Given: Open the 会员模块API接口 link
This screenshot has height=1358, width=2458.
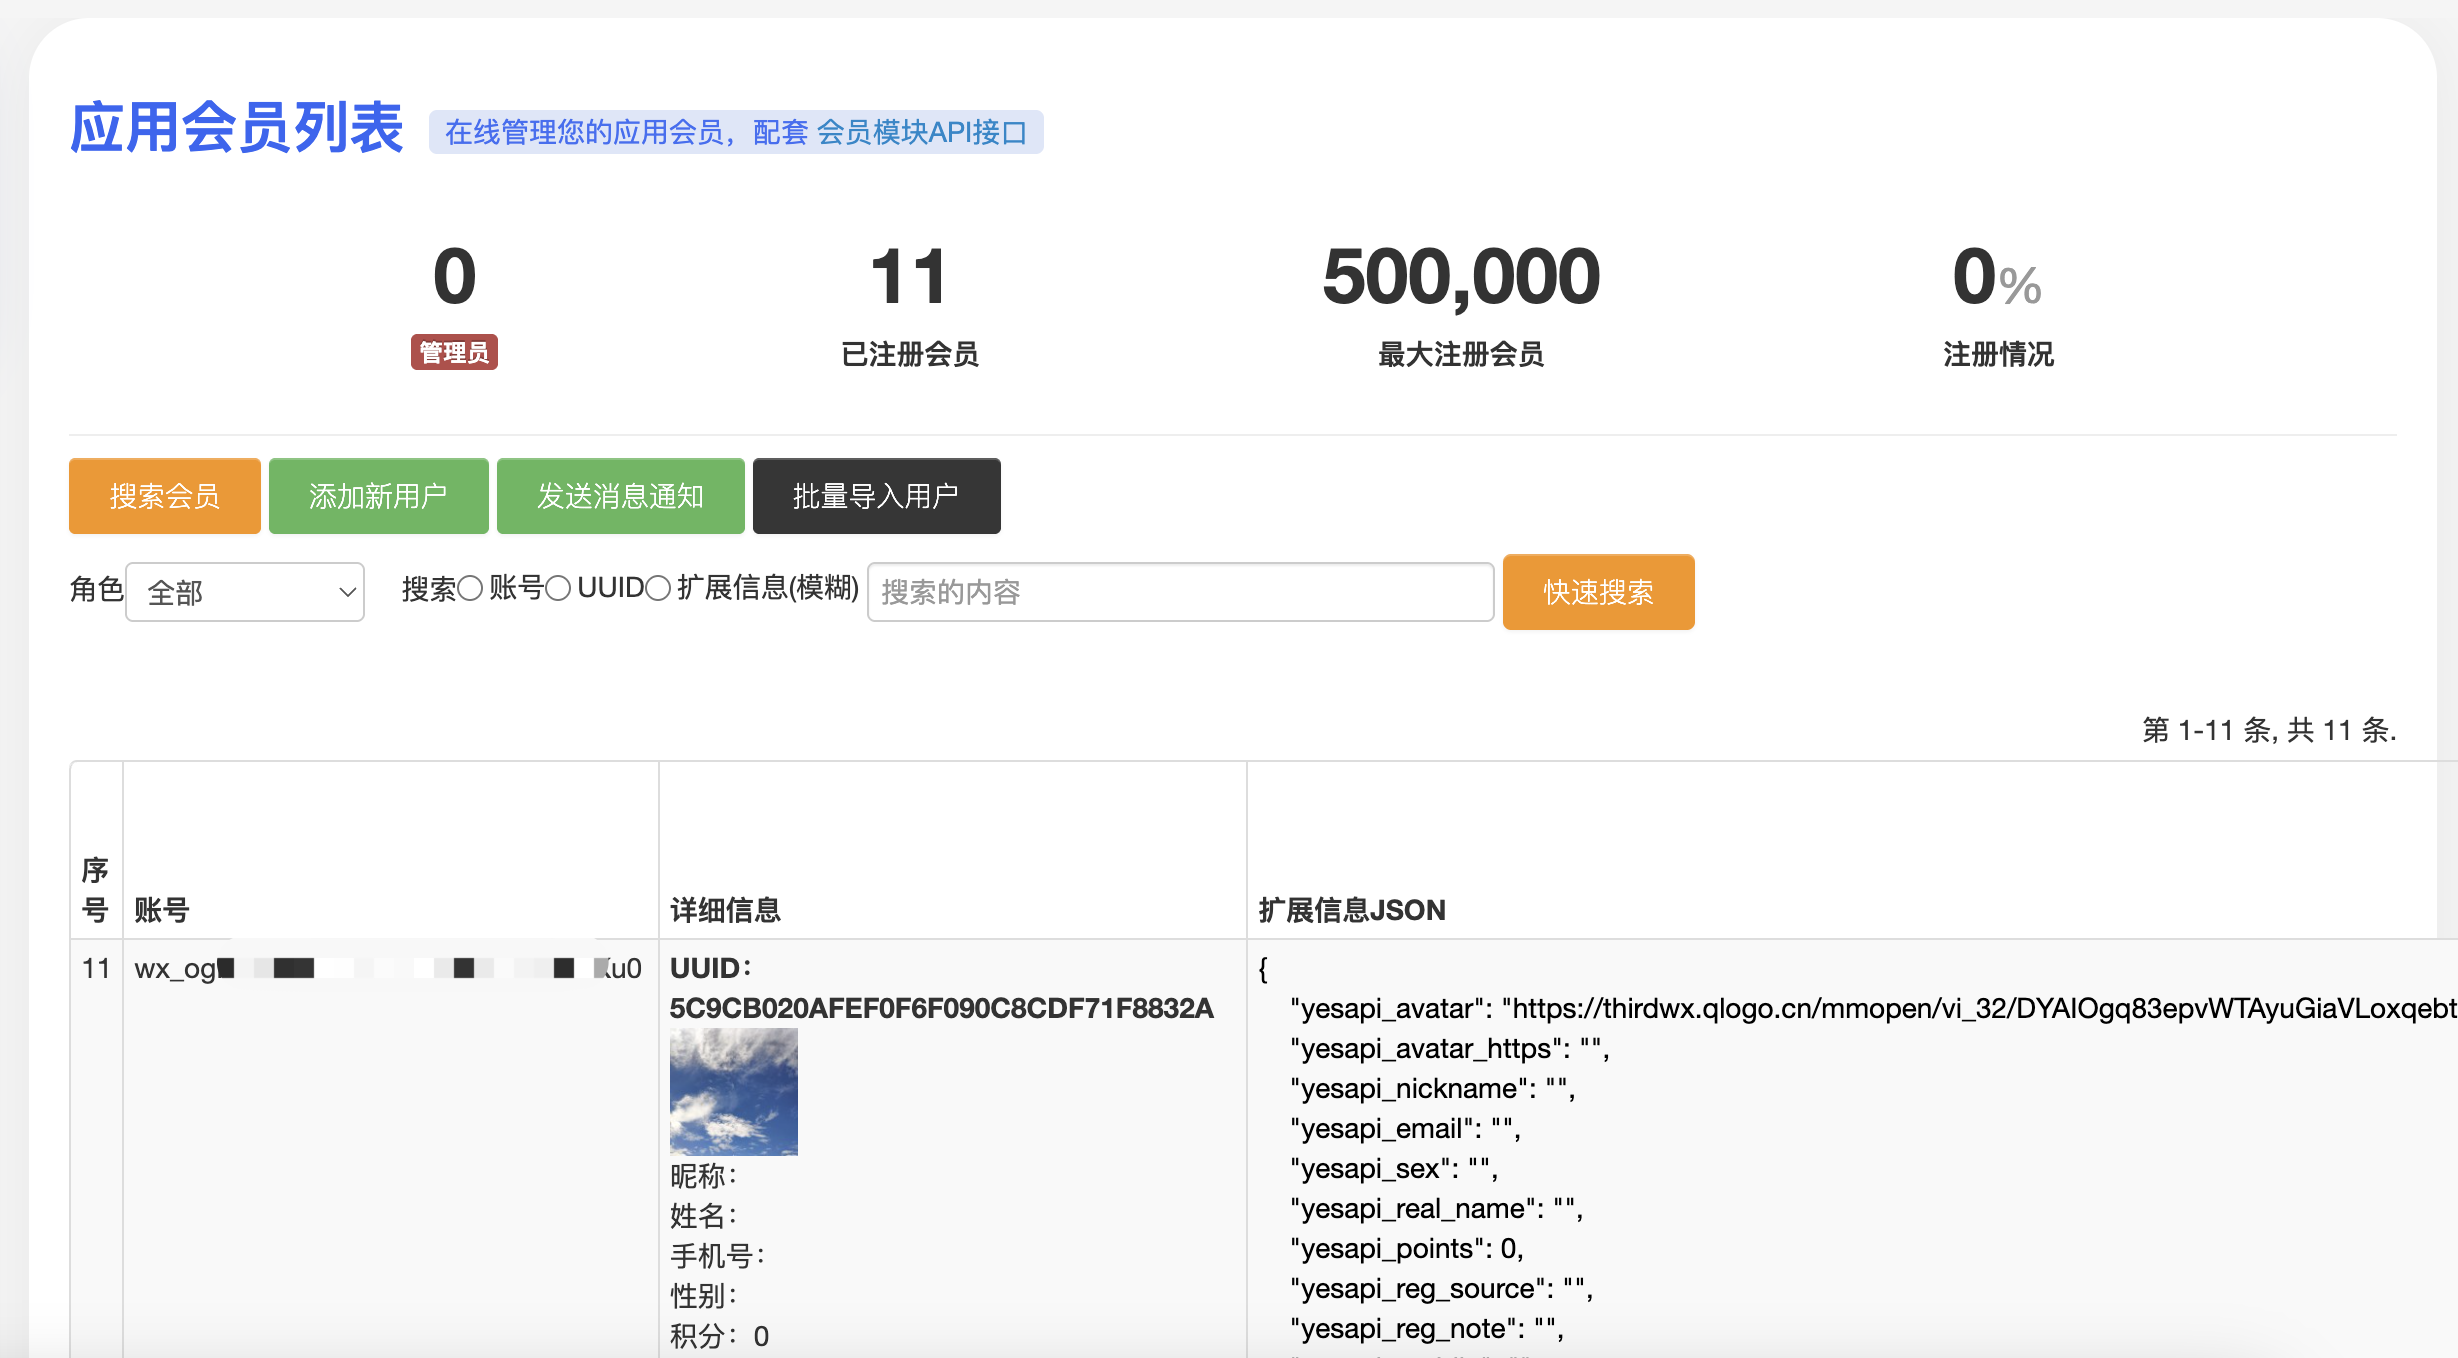Looking at the screenshot, I should tap(921, 132).
